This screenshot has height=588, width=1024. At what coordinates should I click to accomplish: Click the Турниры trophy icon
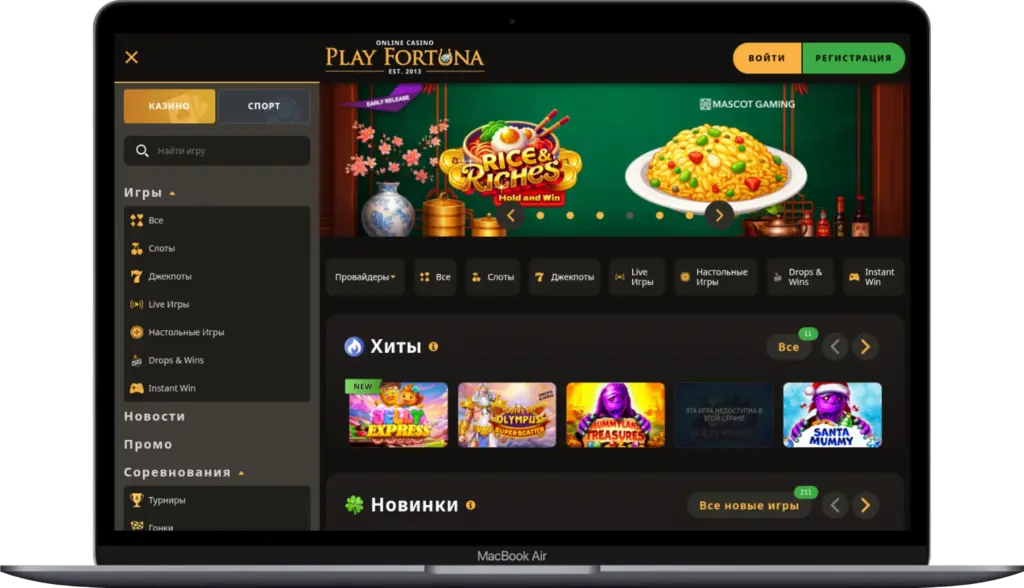coord(136,500)
